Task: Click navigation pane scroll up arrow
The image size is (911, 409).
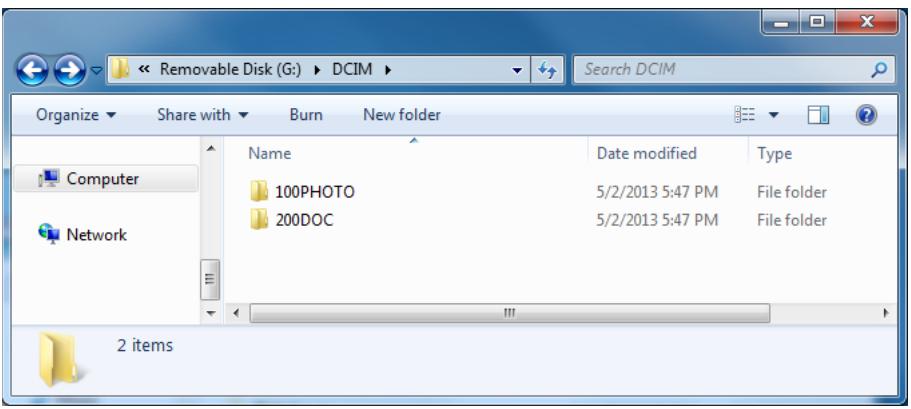Action: point(210,149)
